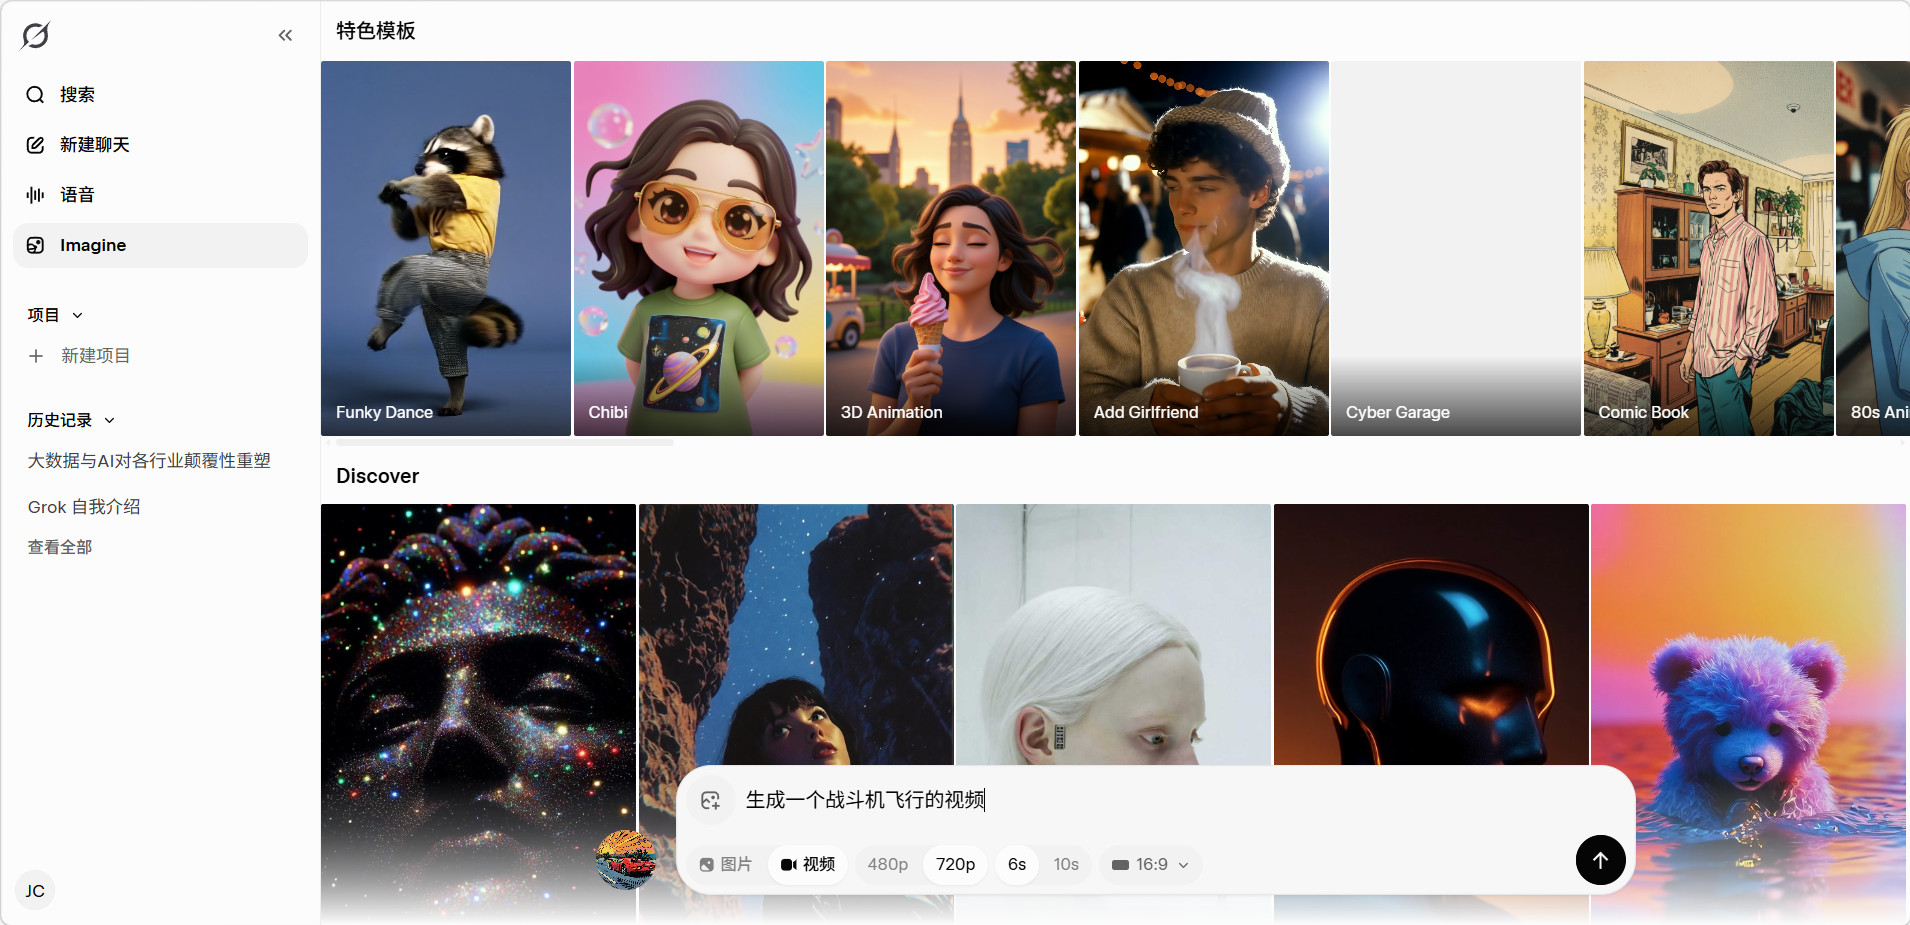Choose the 10s duration option

coord(1066,864)
